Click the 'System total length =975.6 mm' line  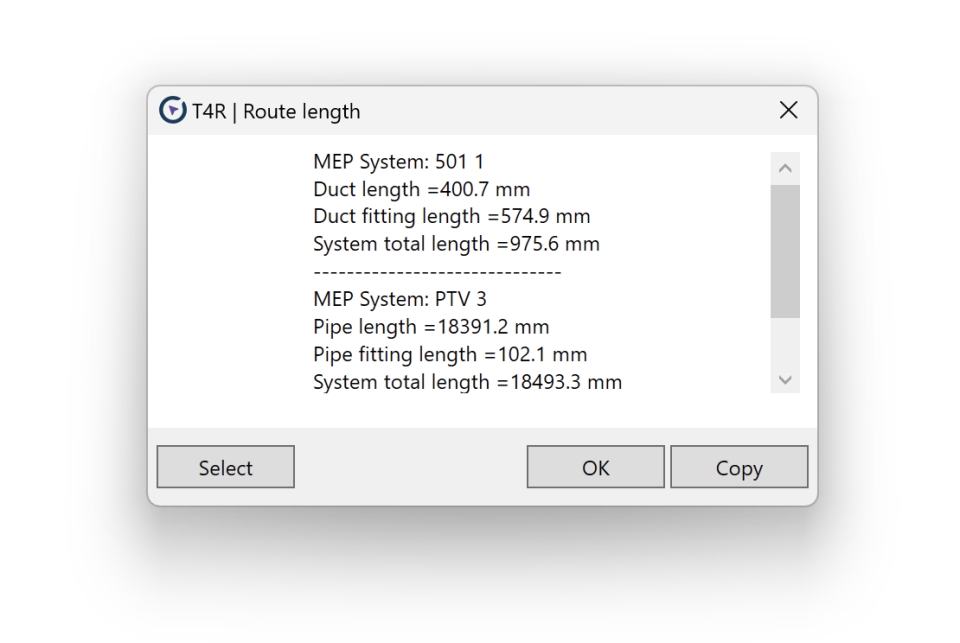pyautogui.click(x=456, y=244)
